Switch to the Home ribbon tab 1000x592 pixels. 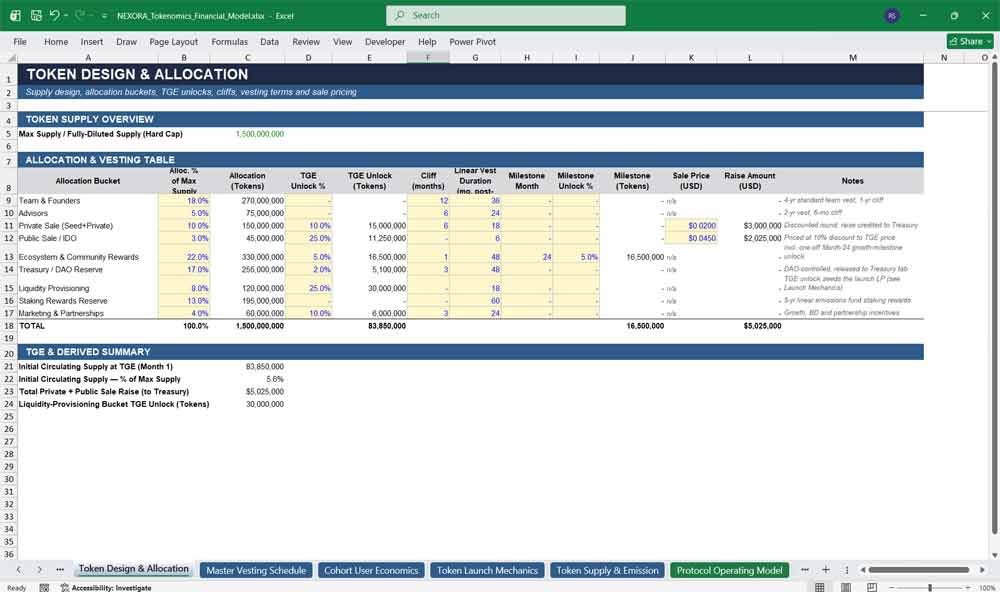click(x=56, y=41)
